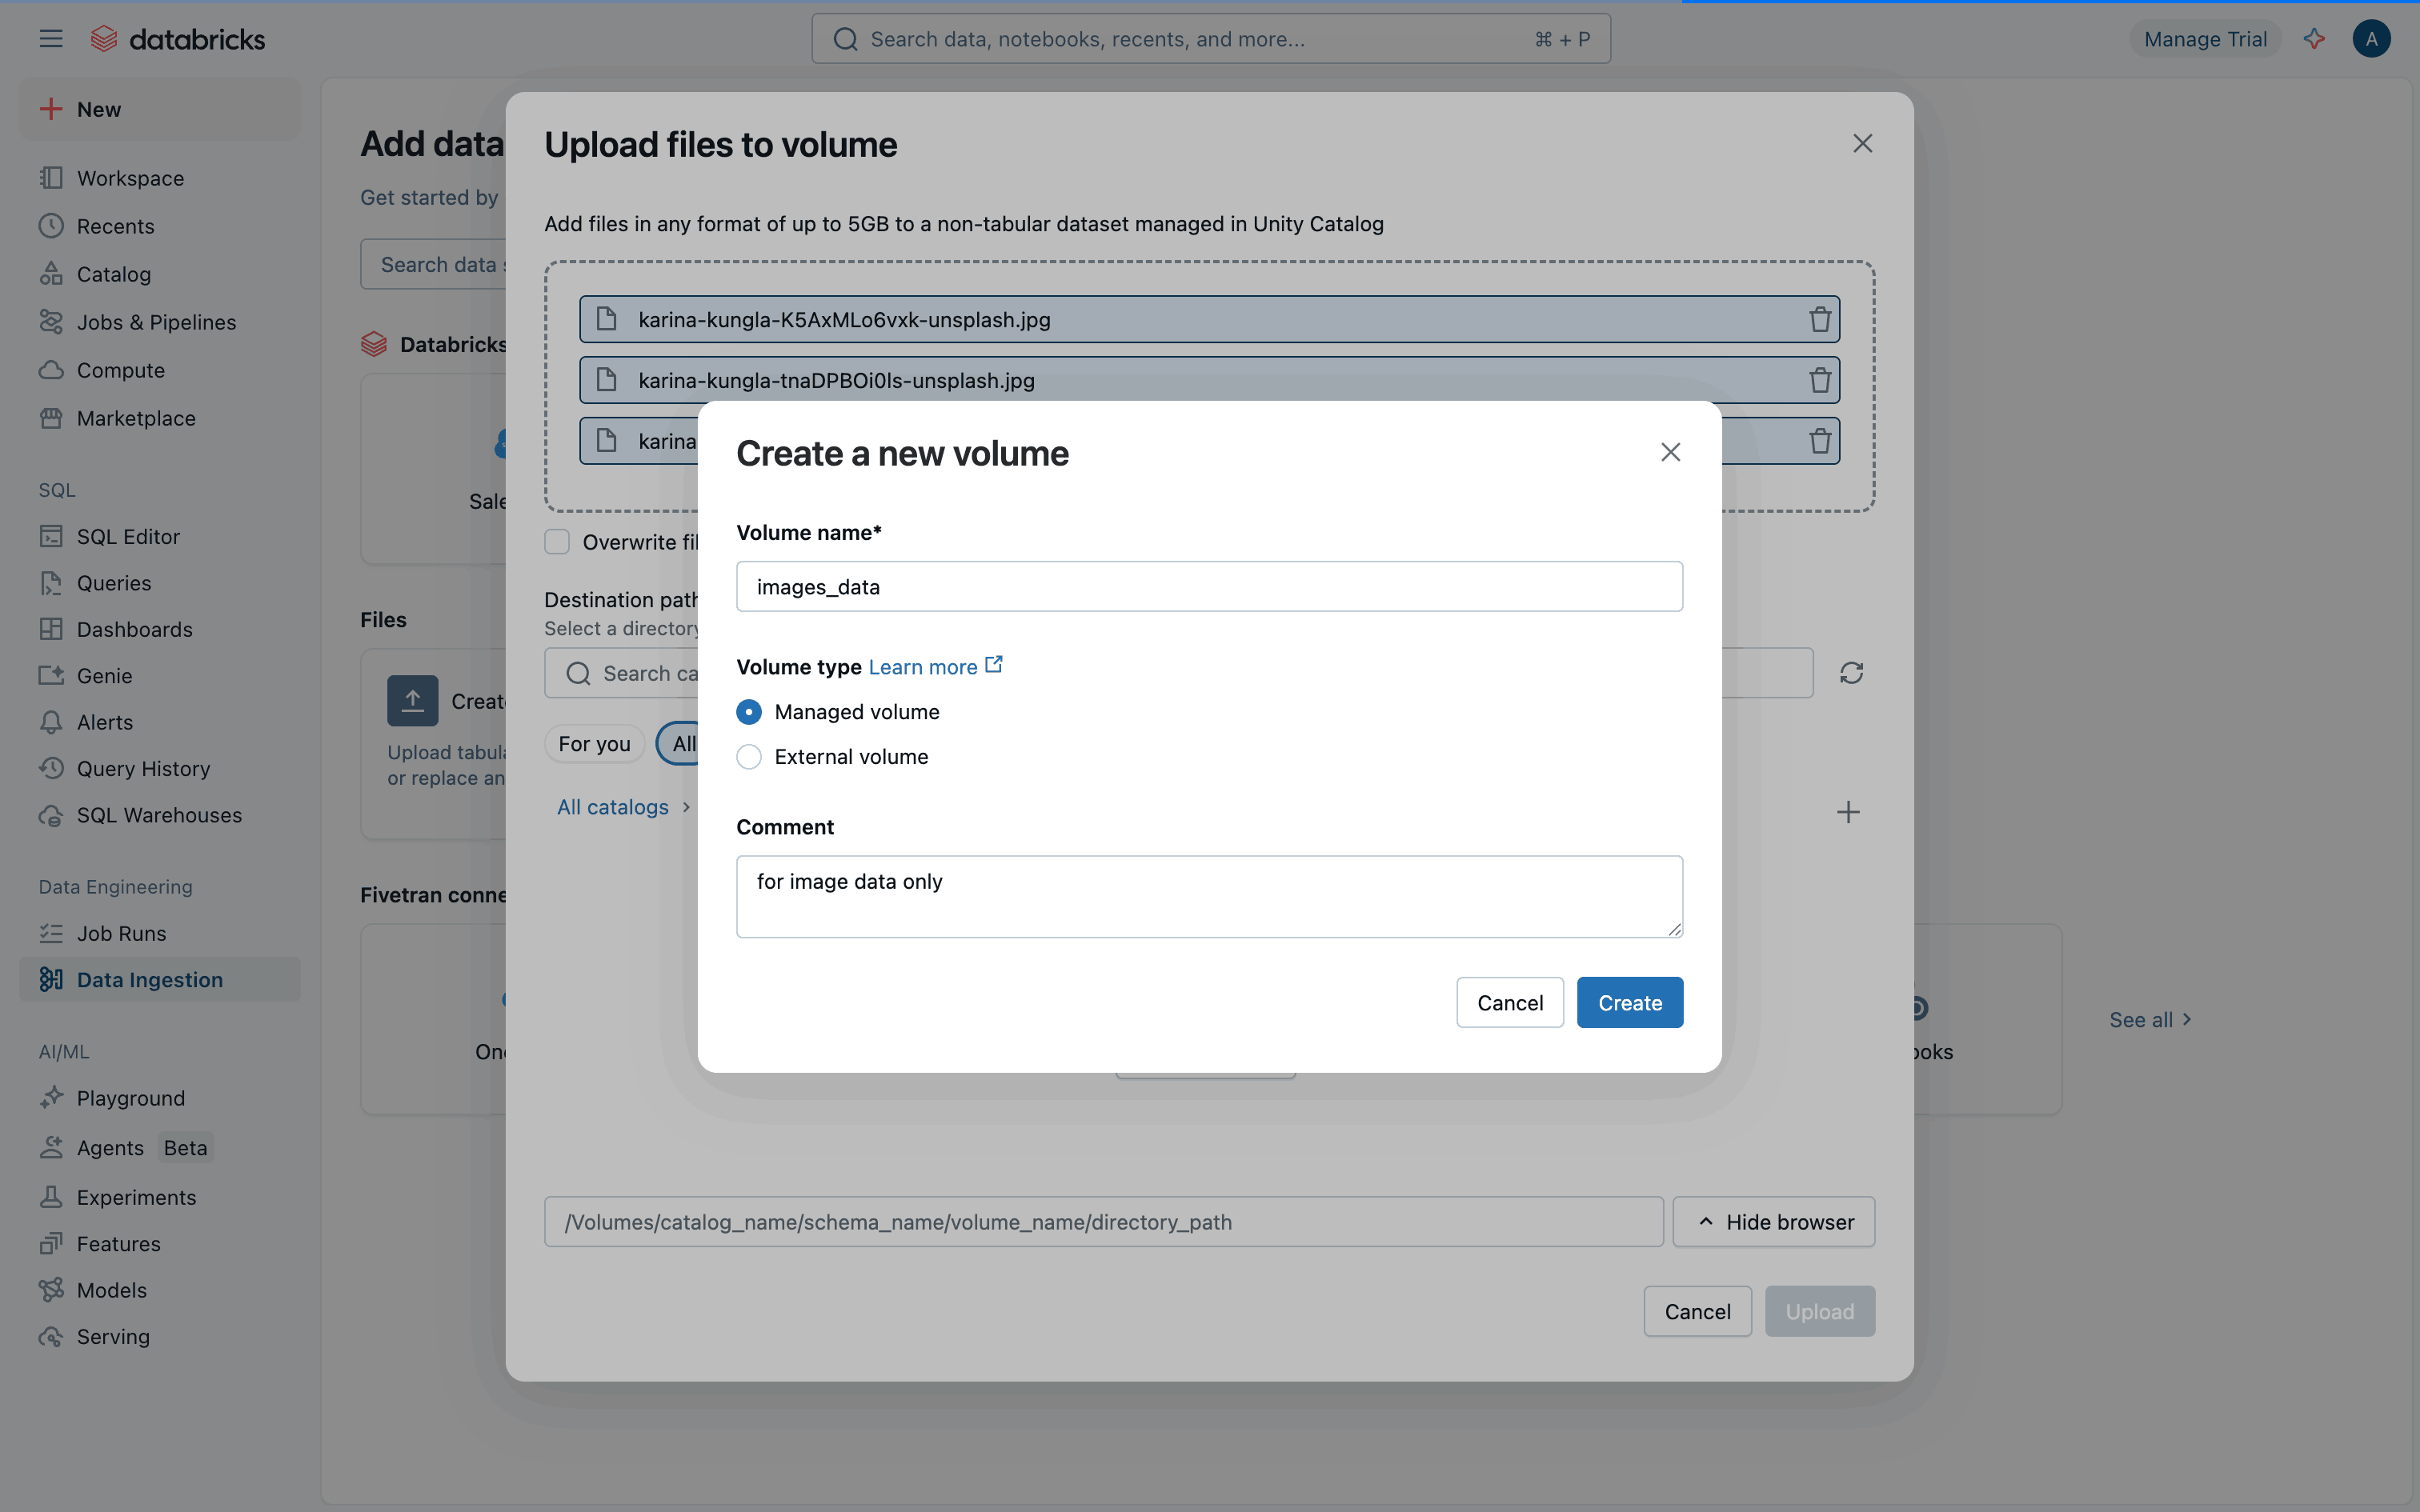Viewport: 2420px width, 1512px height.
Task: Click inside the Comment text area
Action: coord(1208,896)
